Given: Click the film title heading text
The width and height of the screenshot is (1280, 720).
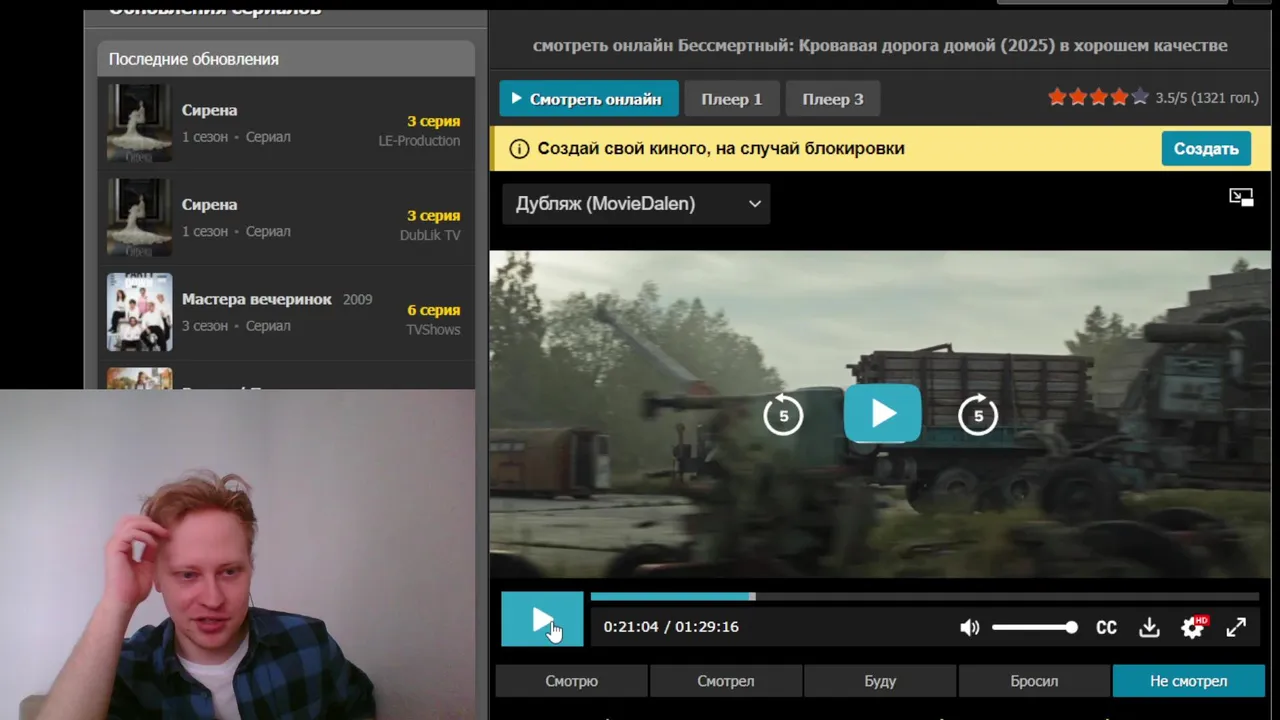Looking at the screenshot, I should click(880, 45).
